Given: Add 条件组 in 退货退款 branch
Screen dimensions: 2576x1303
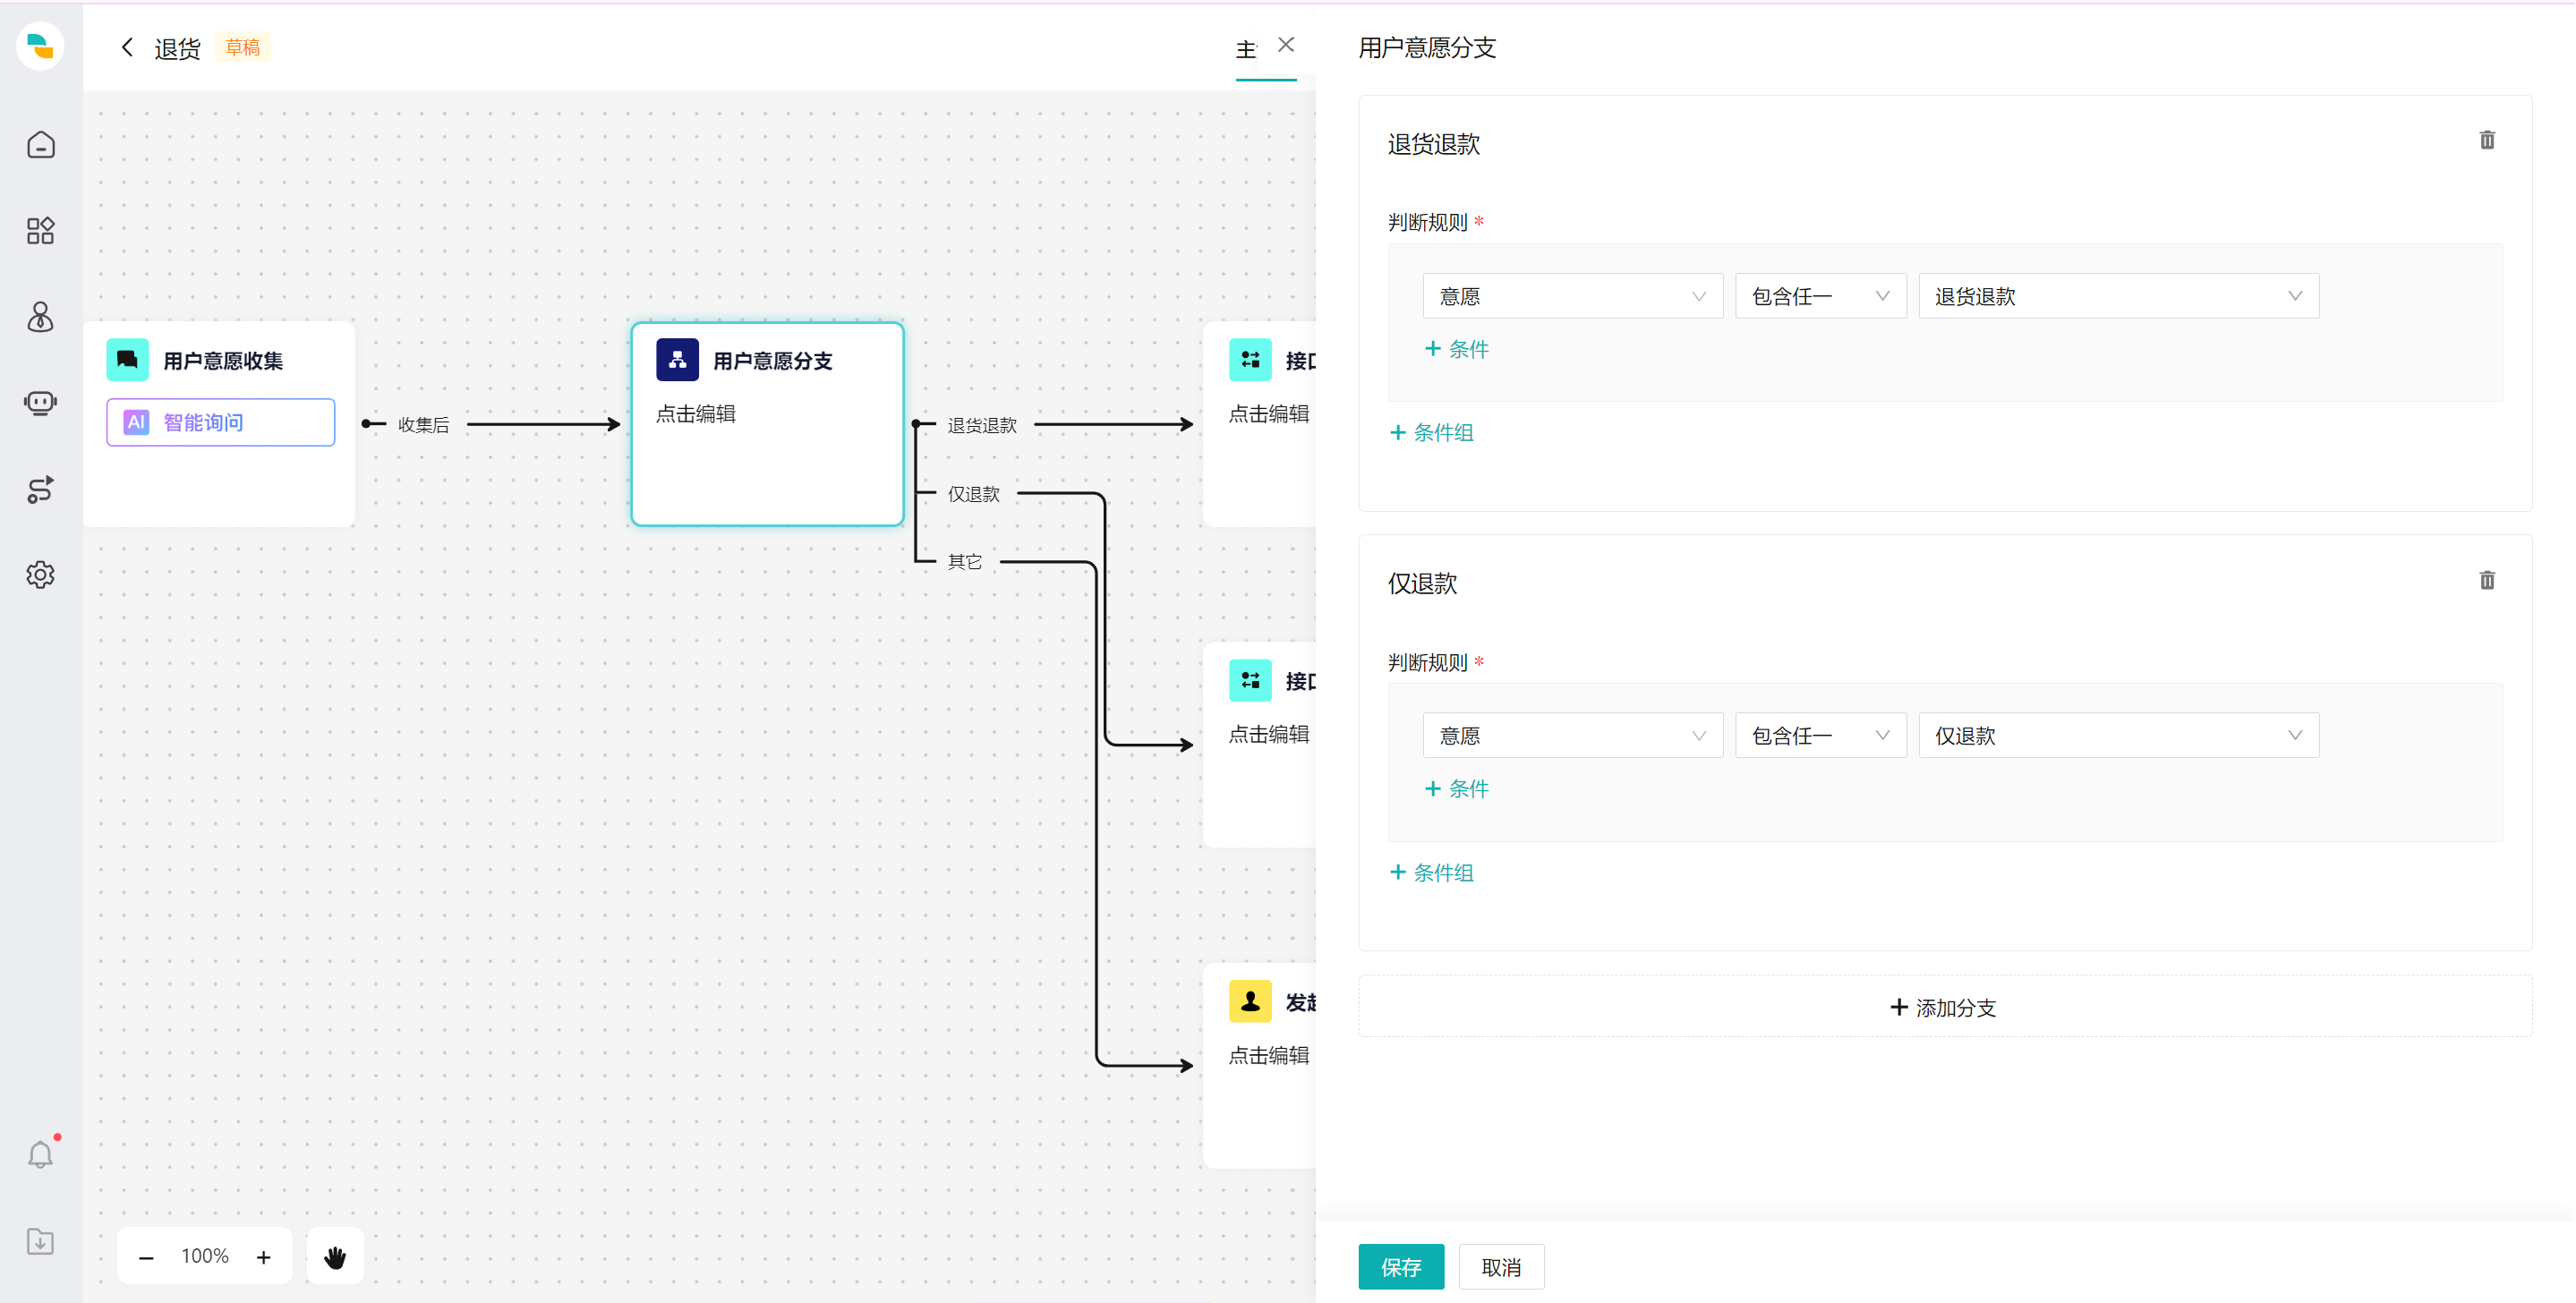Looking at the screenshot, I should point(1432,433).
